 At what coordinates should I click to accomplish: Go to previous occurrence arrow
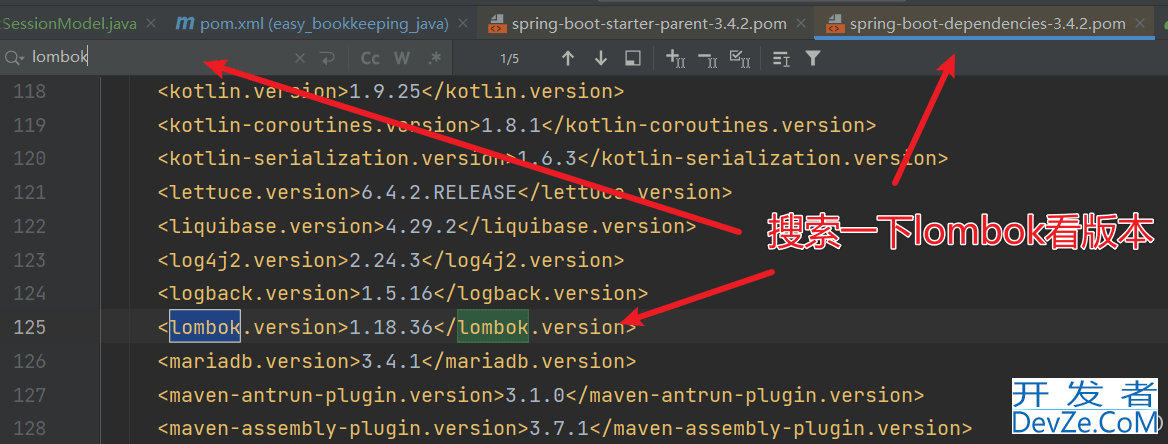[568, 58]
